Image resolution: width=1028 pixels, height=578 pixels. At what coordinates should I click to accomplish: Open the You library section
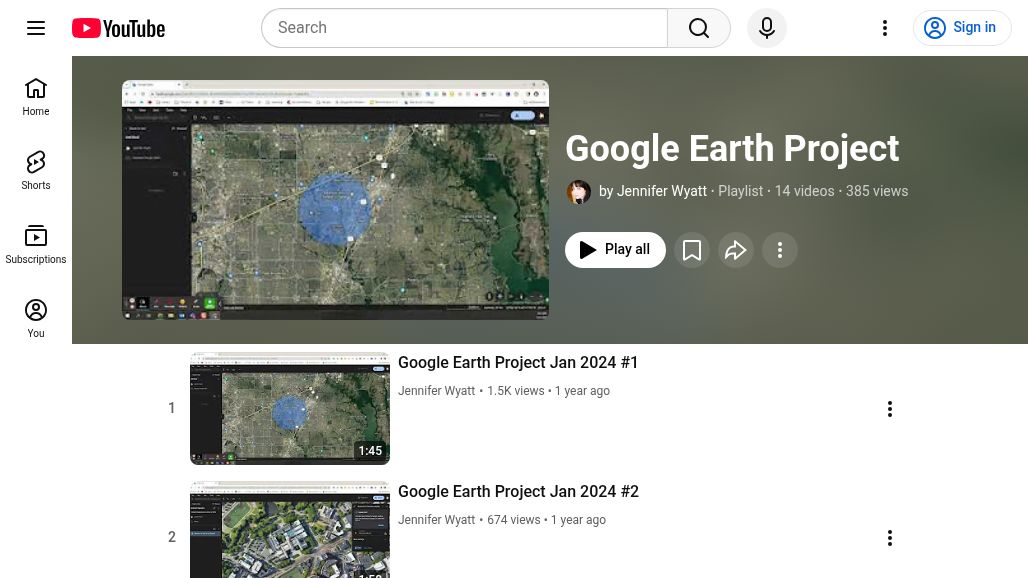[x=36, y=318]
